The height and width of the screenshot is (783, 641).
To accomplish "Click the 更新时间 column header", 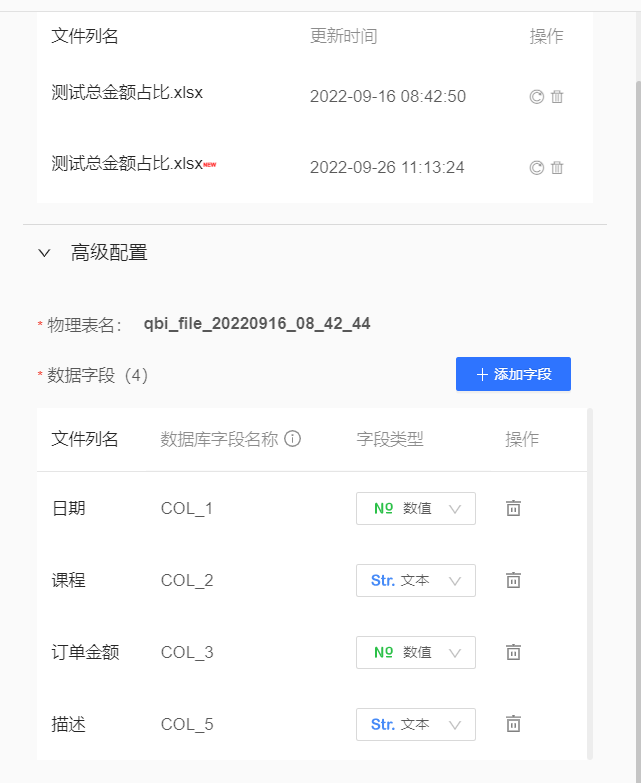I will 343,37.
